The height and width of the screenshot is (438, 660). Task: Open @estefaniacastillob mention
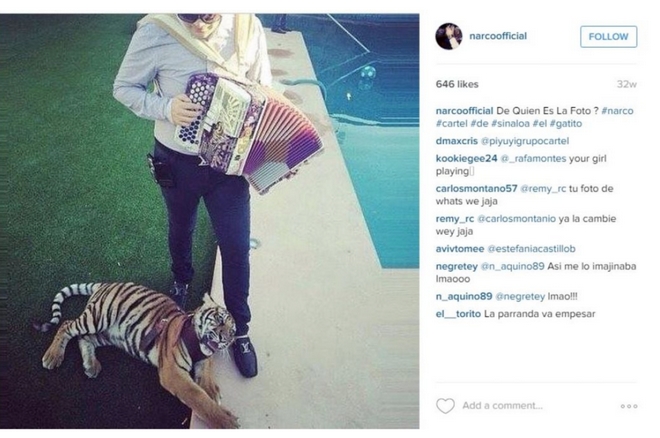531,249
